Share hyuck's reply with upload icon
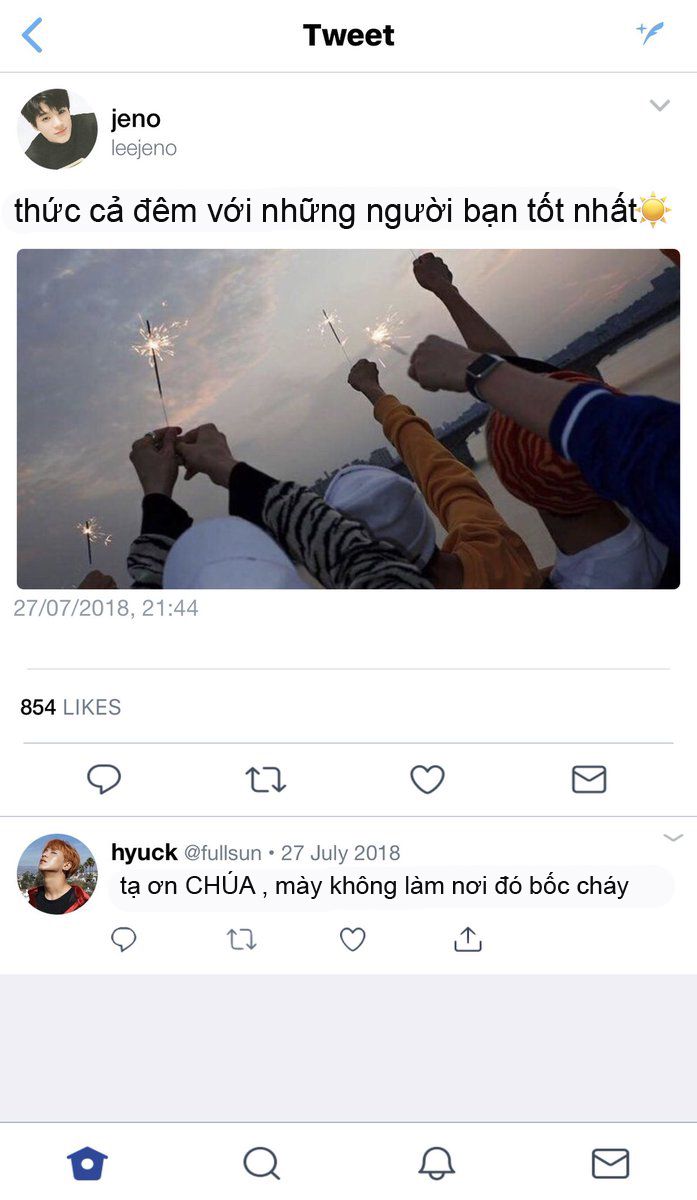The height and width of the screenshot is (1200, 697). 468,939
